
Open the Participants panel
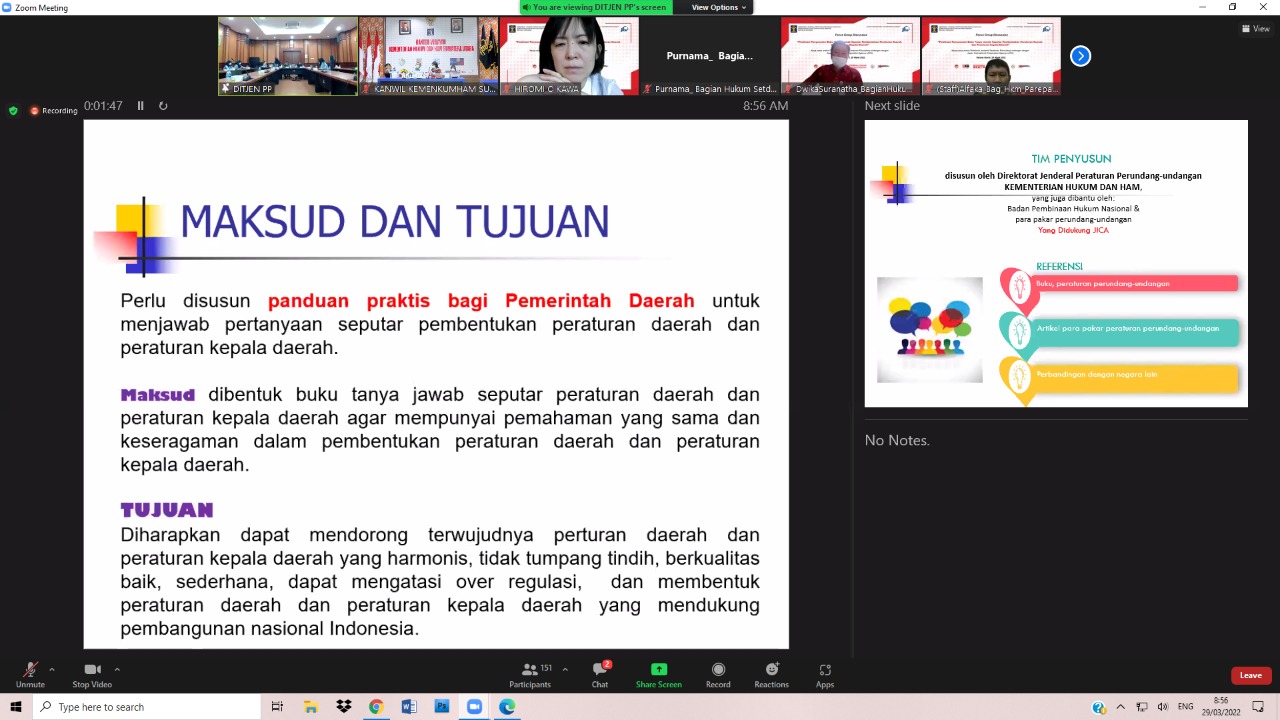[530, 674]
